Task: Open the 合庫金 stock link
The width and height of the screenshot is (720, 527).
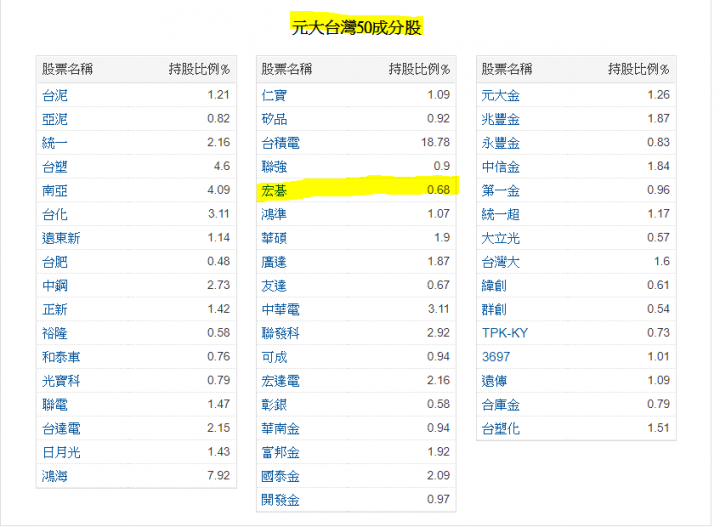Action: pos(501,405)
